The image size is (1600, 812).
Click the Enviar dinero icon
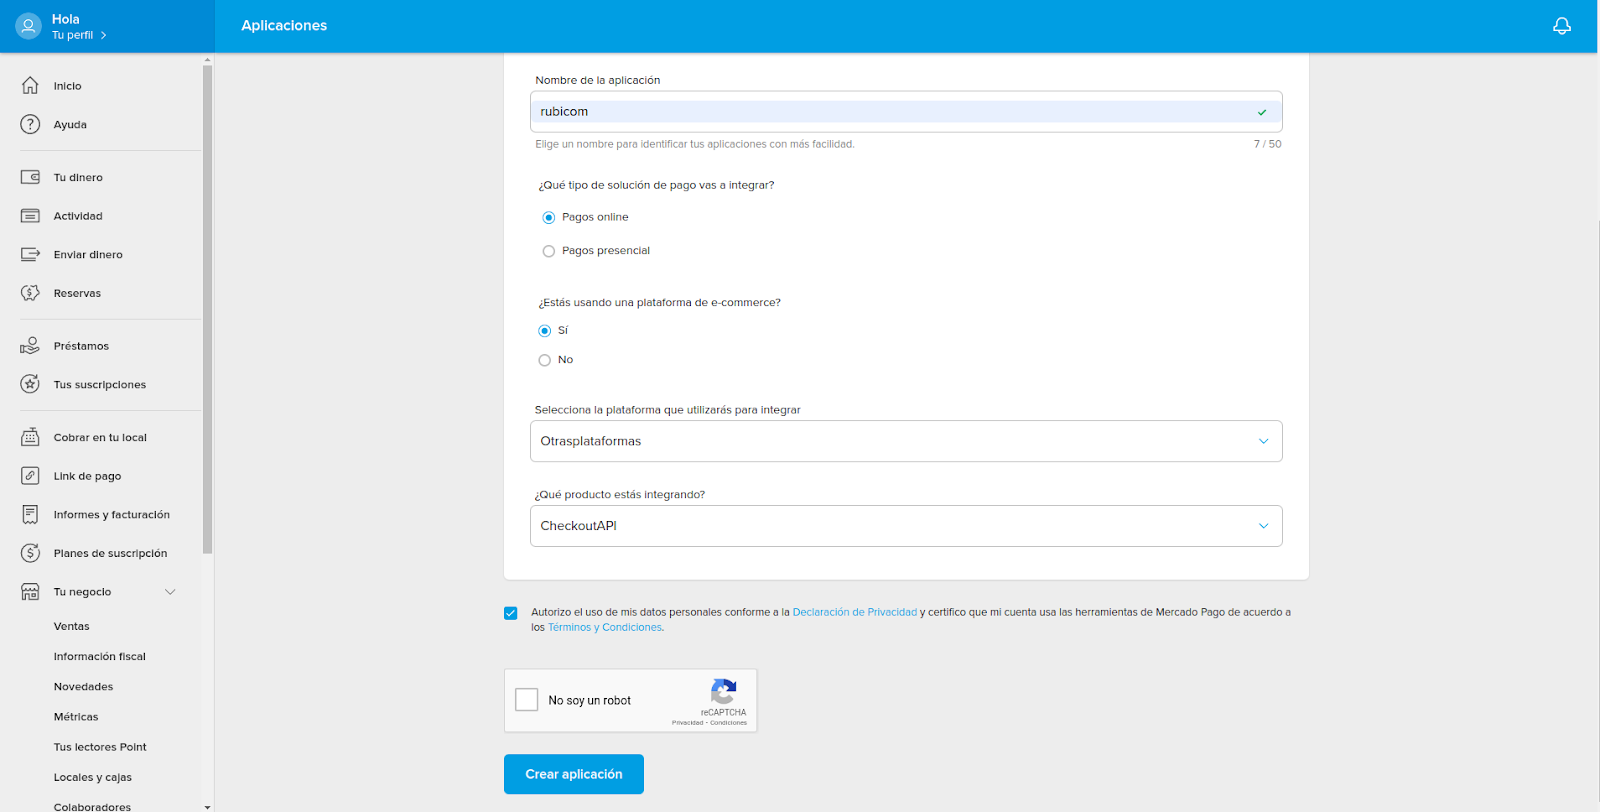31,255
